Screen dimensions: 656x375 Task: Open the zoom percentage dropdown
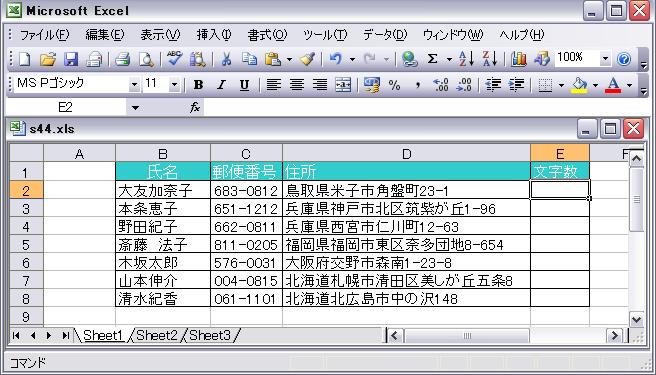pyautogui.click(x=605, y=59)
